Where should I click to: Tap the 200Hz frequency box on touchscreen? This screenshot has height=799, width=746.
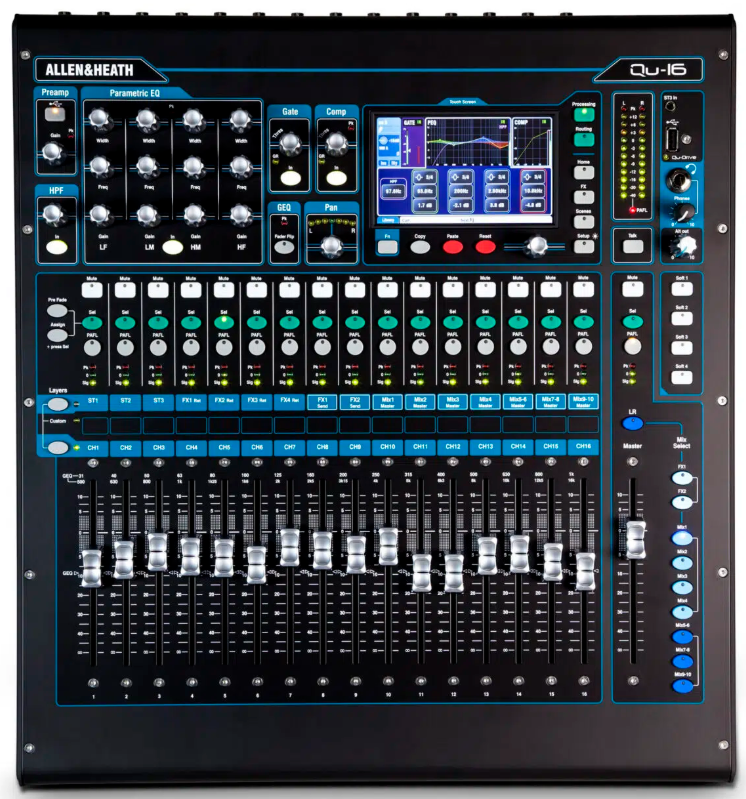click(x=461, y=191)
